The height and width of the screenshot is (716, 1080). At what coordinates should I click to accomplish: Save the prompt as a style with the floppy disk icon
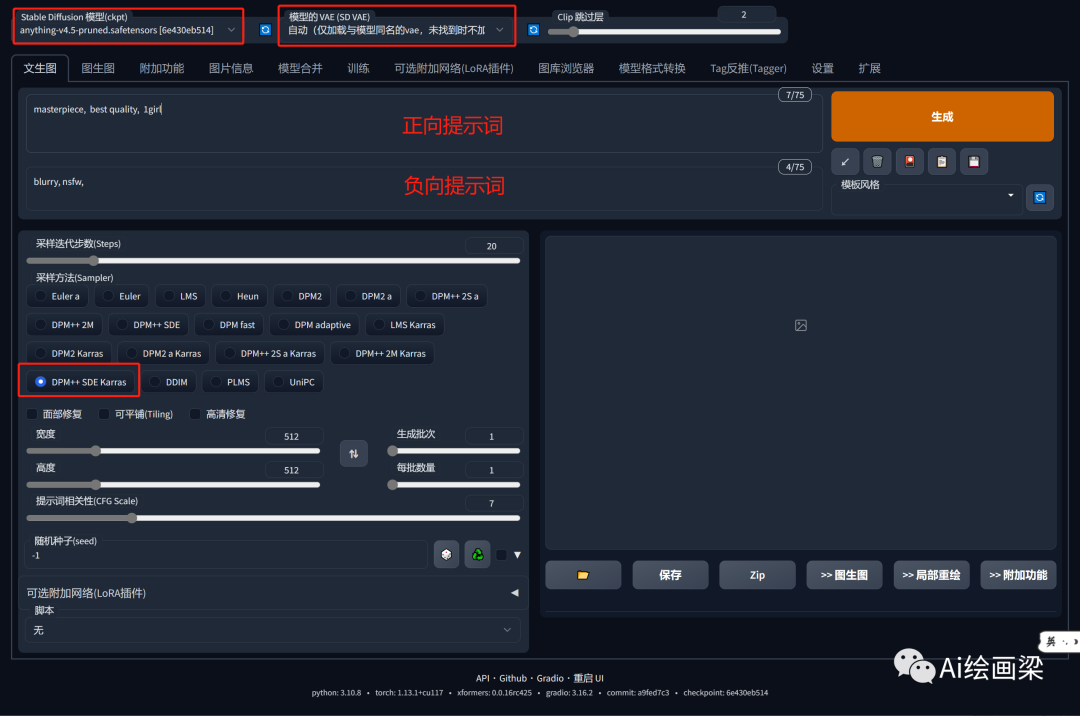[x=974, y=162]
